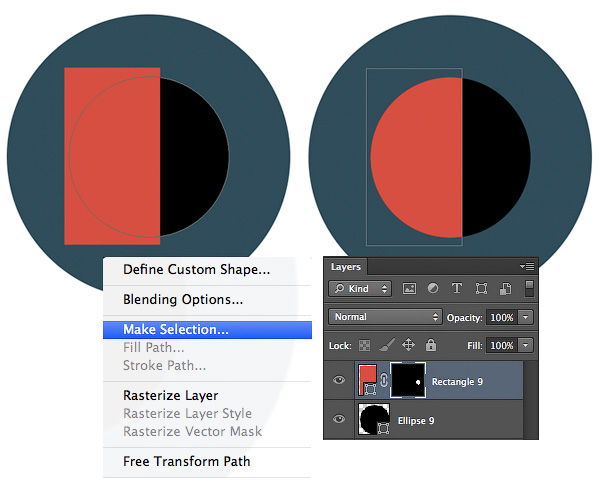Lock transparent pixels checker icon
600x494 pixels.
click(364, 346)
